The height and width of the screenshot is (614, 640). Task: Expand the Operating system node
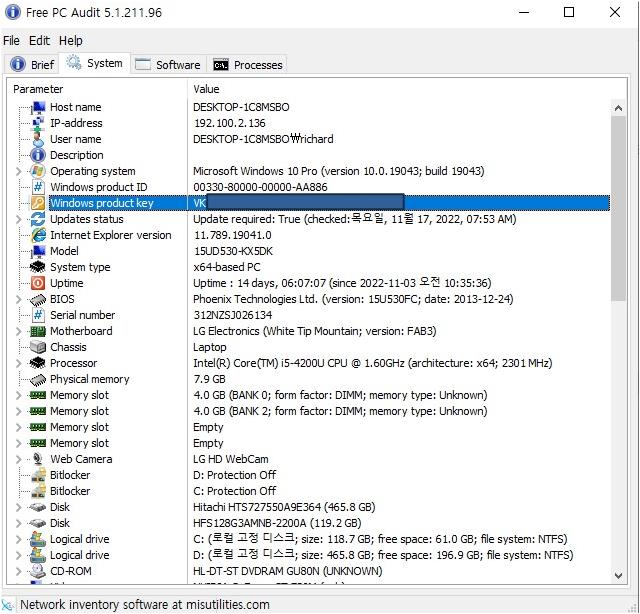click(18, 171)
